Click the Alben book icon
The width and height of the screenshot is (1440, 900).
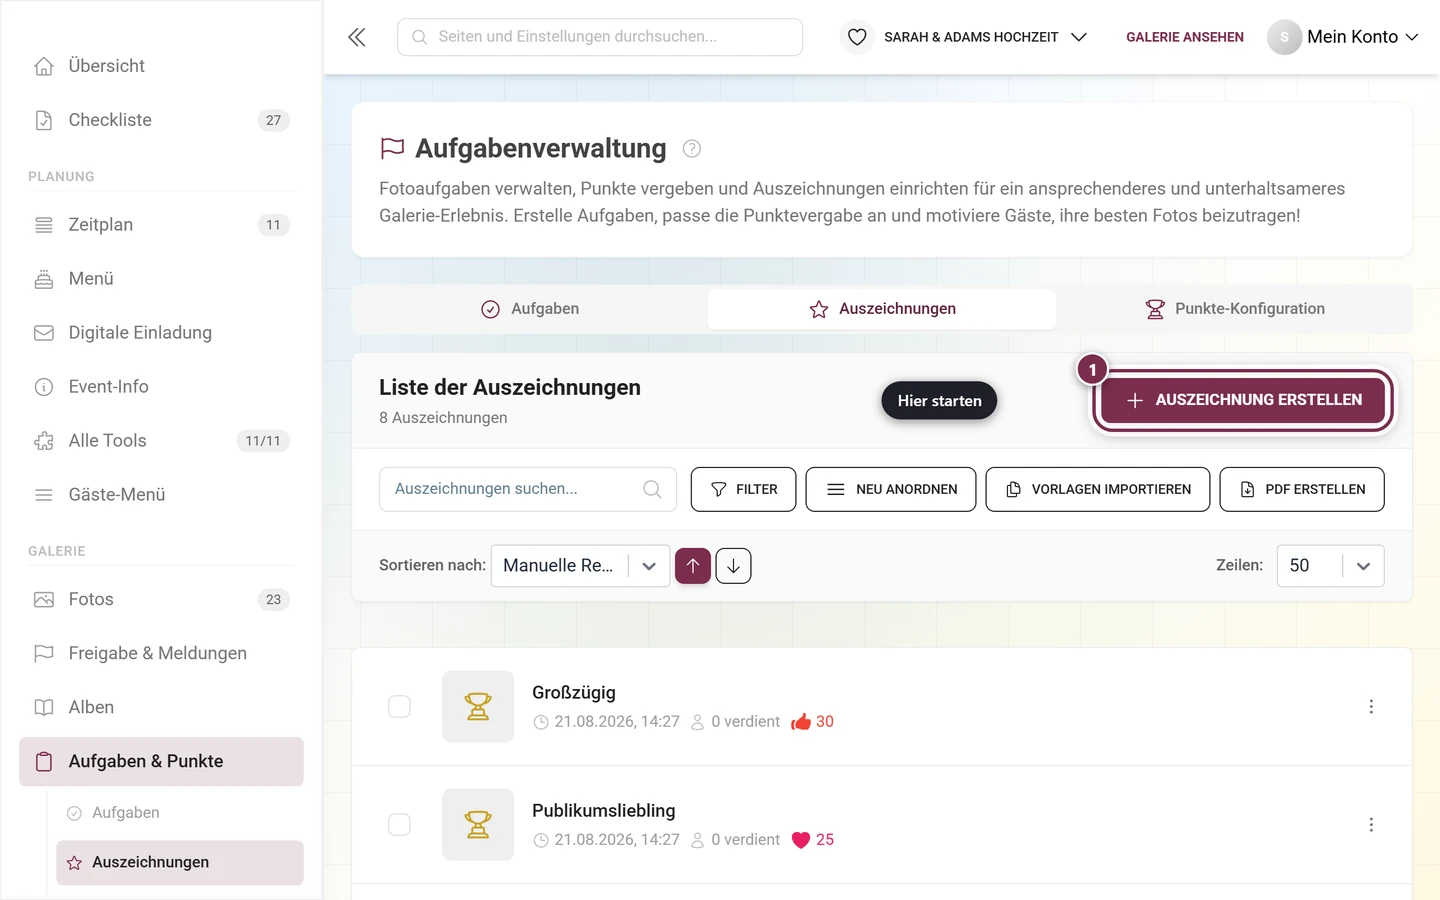pos(44,708)
